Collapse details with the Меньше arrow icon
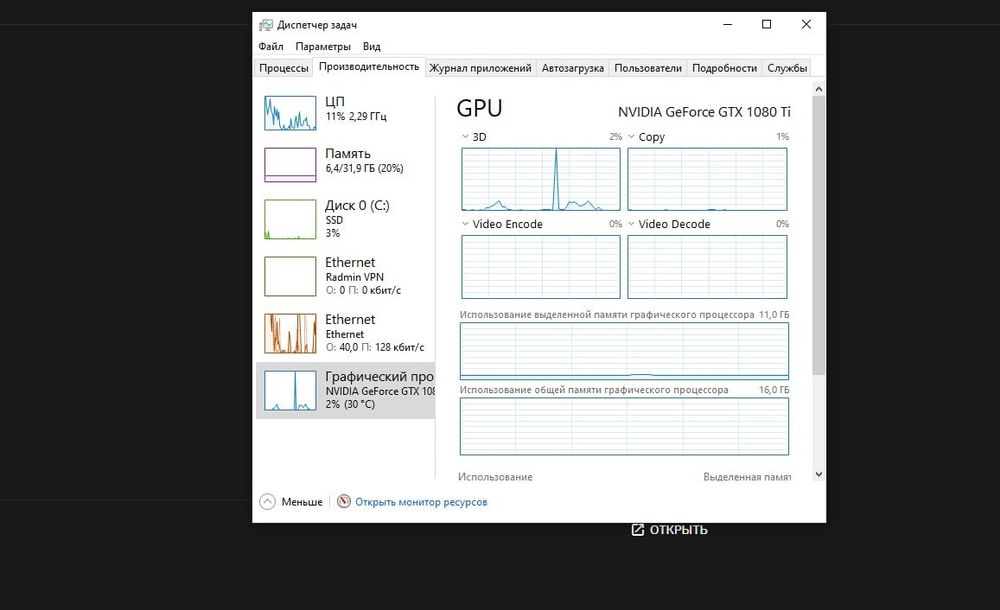The image size is (1000, 610). pos(267,502)
